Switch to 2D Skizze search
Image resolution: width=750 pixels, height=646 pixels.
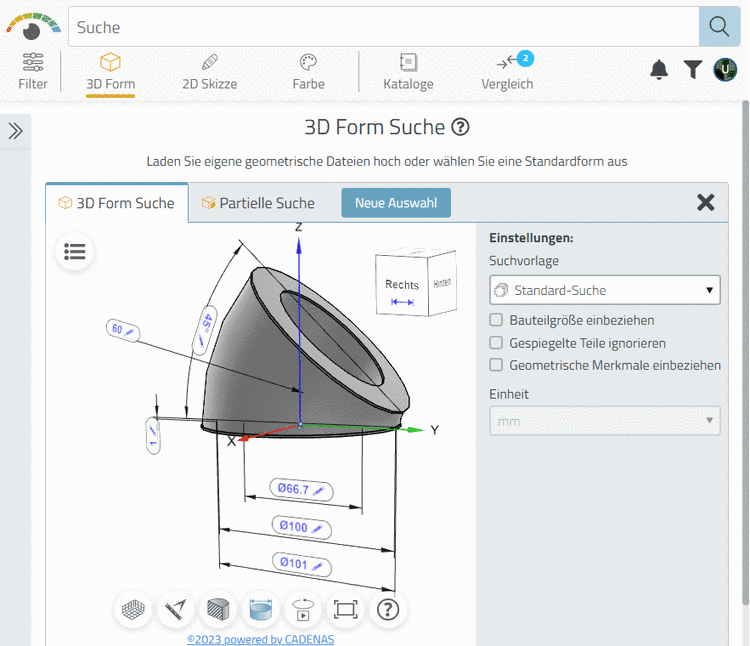point(210,72)
